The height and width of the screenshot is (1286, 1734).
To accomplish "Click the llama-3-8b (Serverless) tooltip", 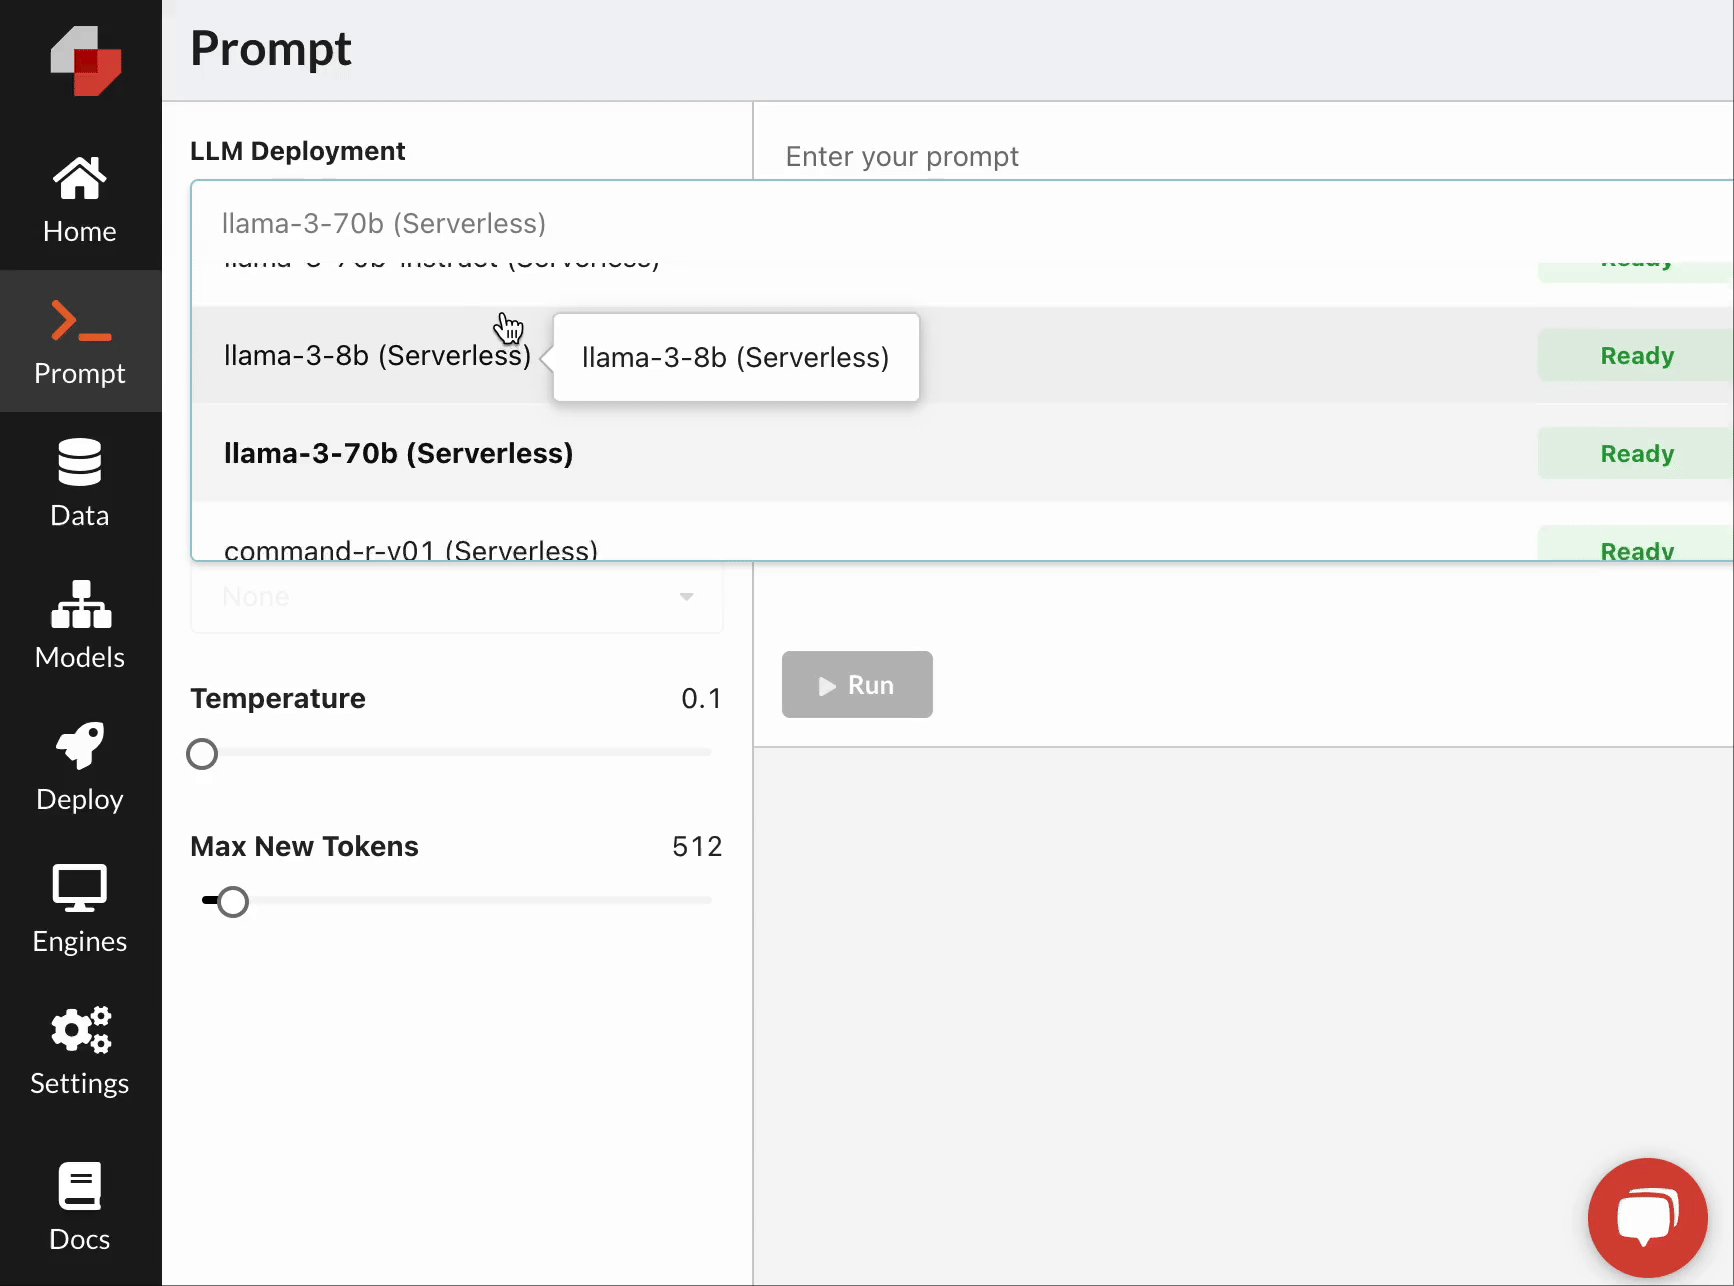I will point(736,358).
